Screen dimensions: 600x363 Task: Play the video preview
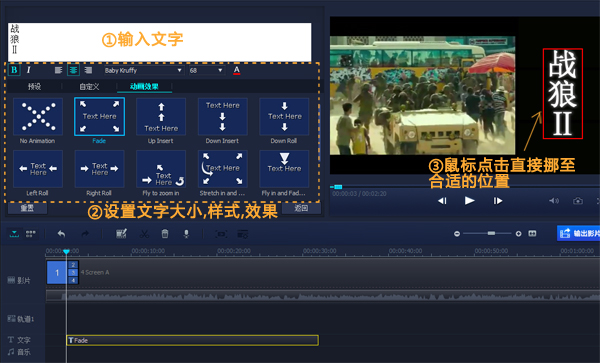click(470, 200)
